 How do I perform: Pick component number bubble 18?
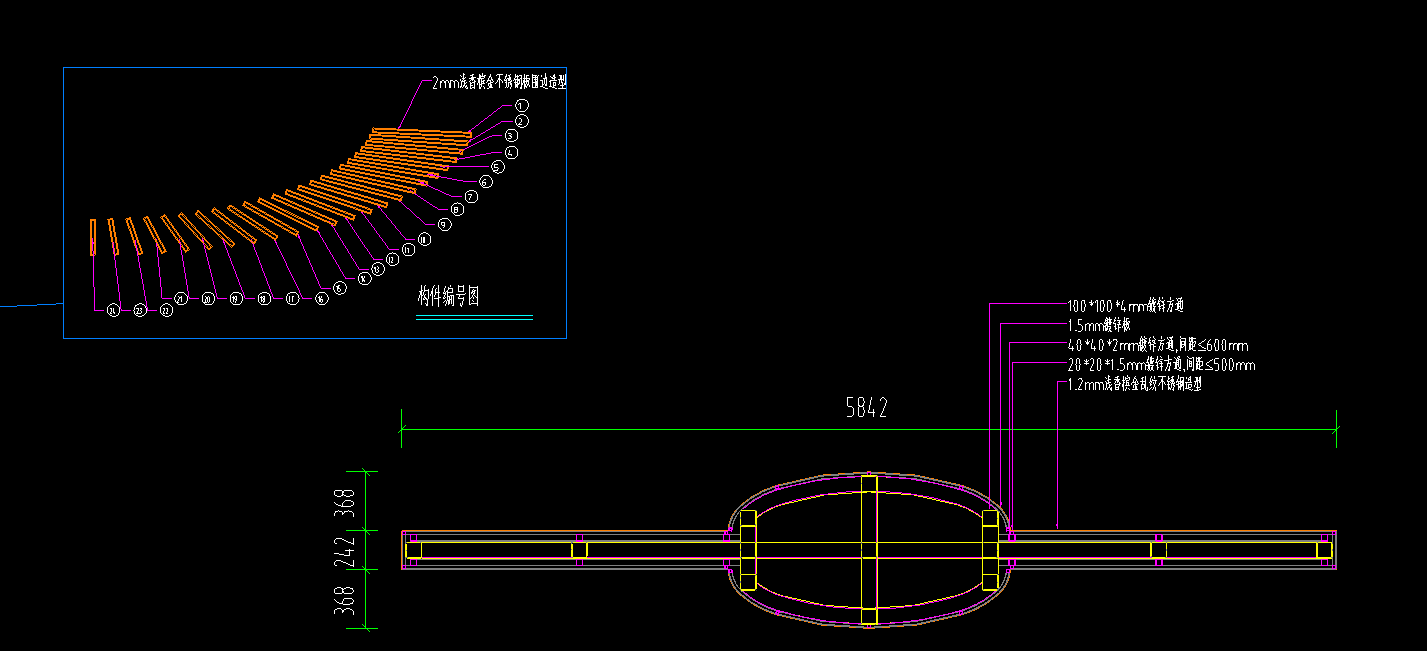pyautogui.click(x=264, y=298)
